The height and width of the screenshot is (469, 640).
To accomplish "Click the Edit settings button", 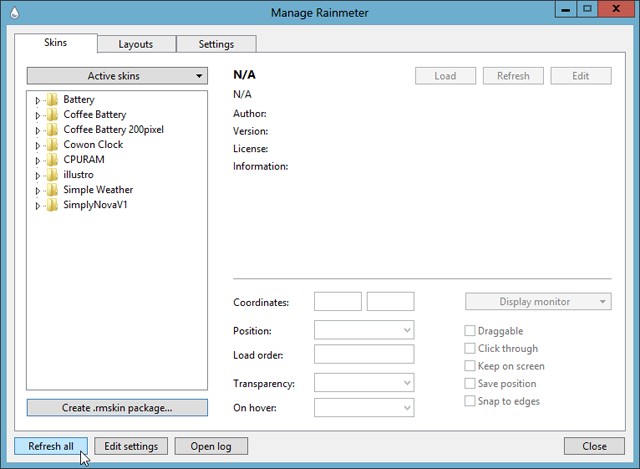I will tap(131, 446).
